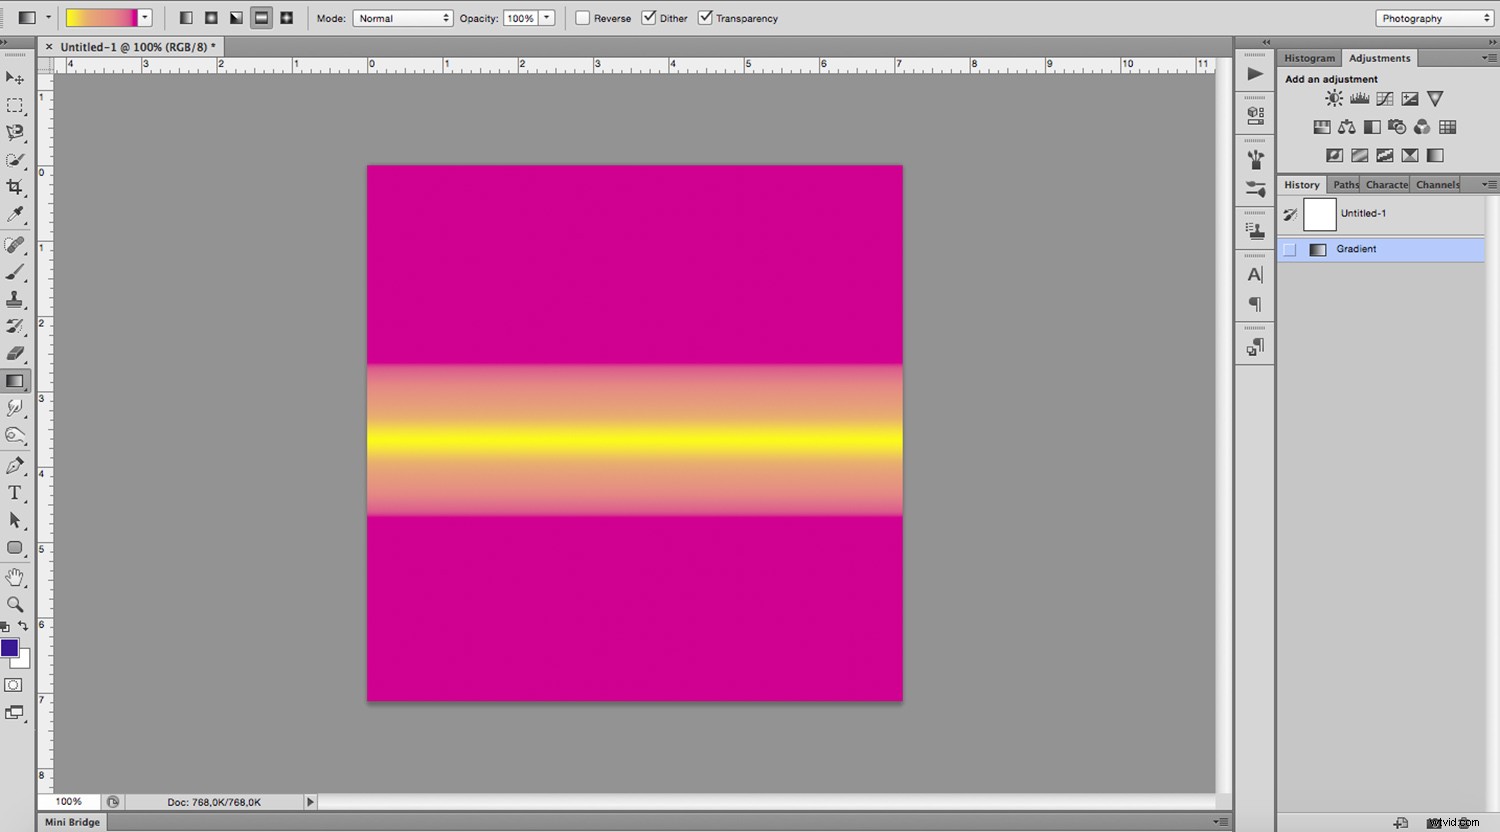Open the gradient preset picker
The width and height of the screenshot is (1500, 832).
click(144, 17)
